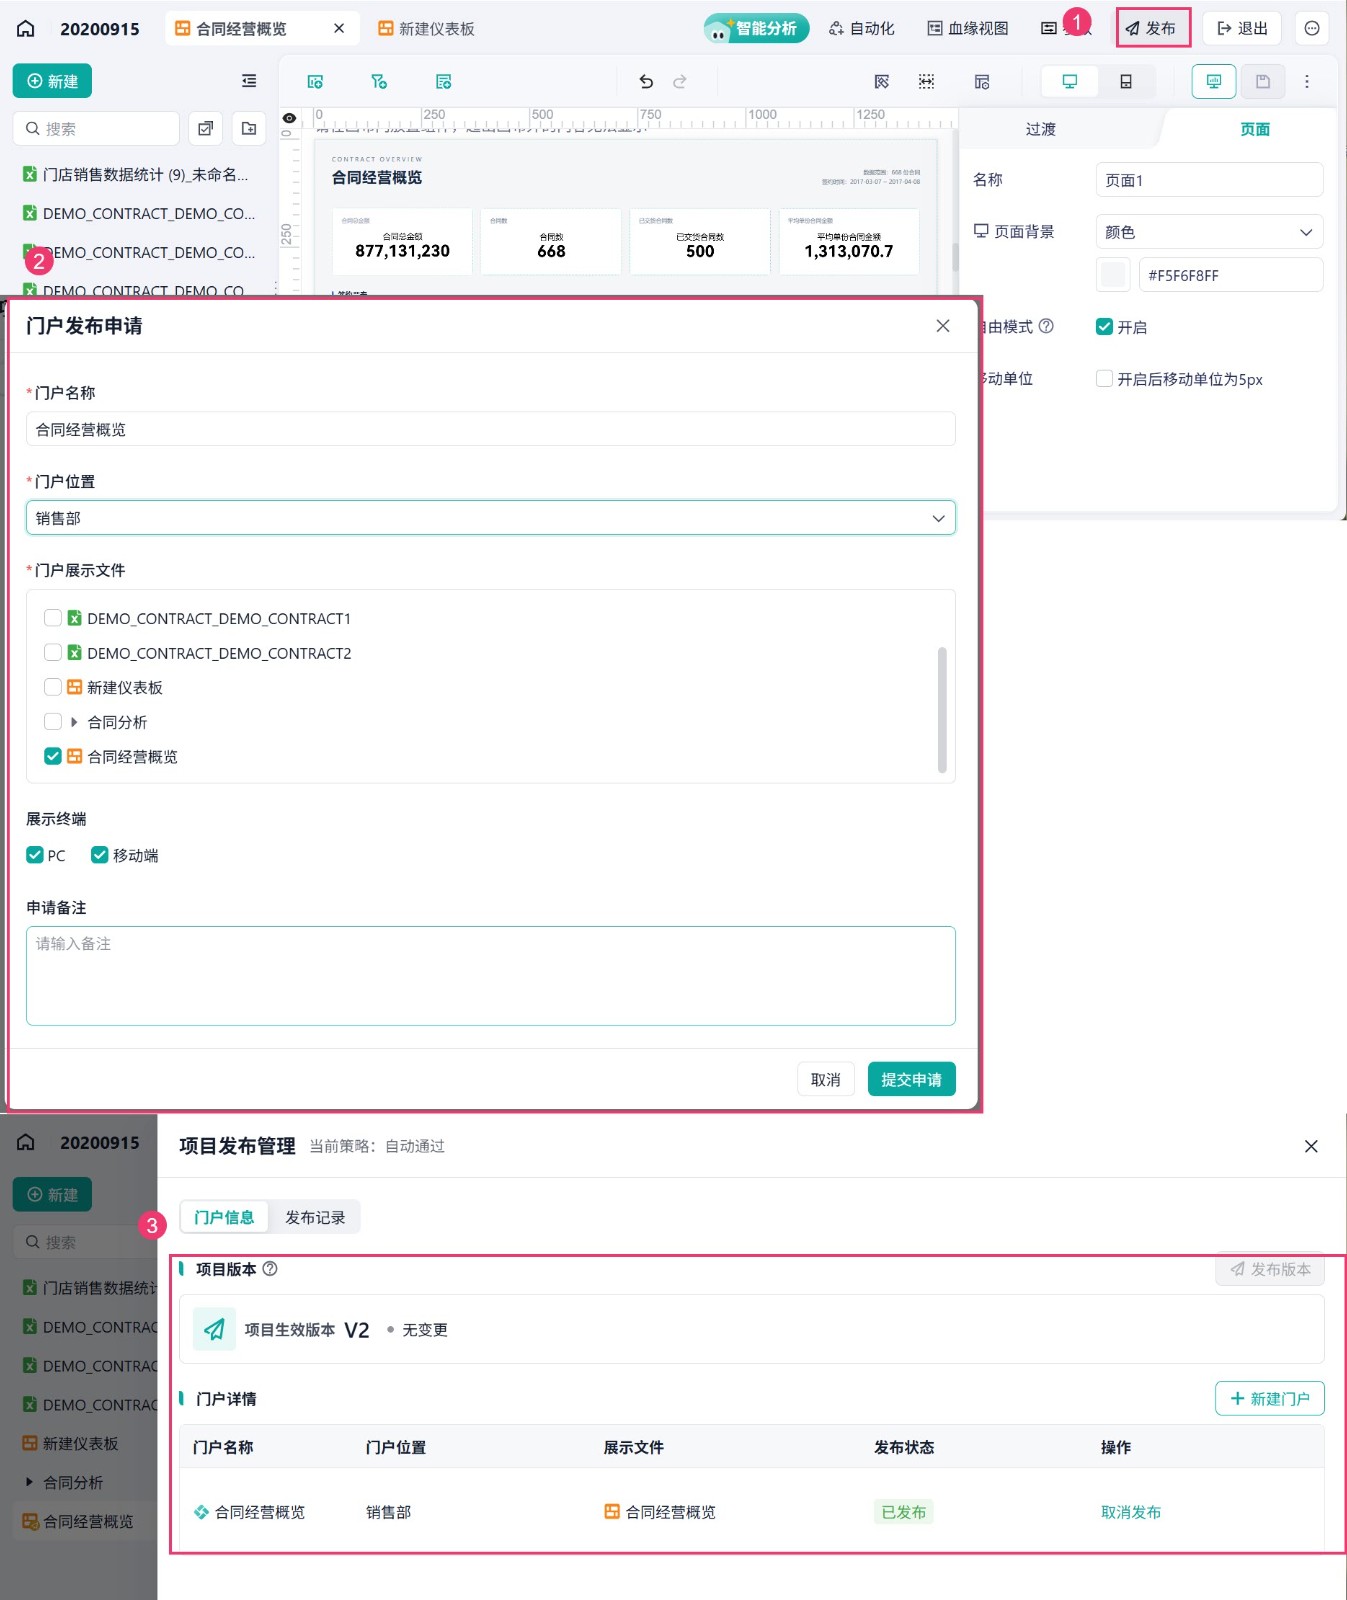Image resolution: width=1347 pixels, height=1600 pixels.
Task: Uncheck the 移动端 display terminal checkbox
Action: pos(100,855)
